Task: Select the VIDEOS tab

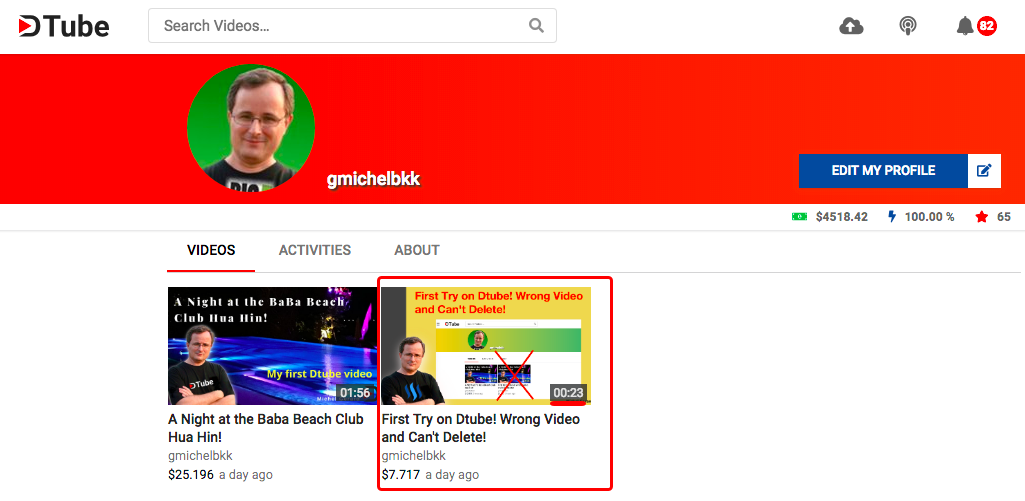Action: coord(211,250)
